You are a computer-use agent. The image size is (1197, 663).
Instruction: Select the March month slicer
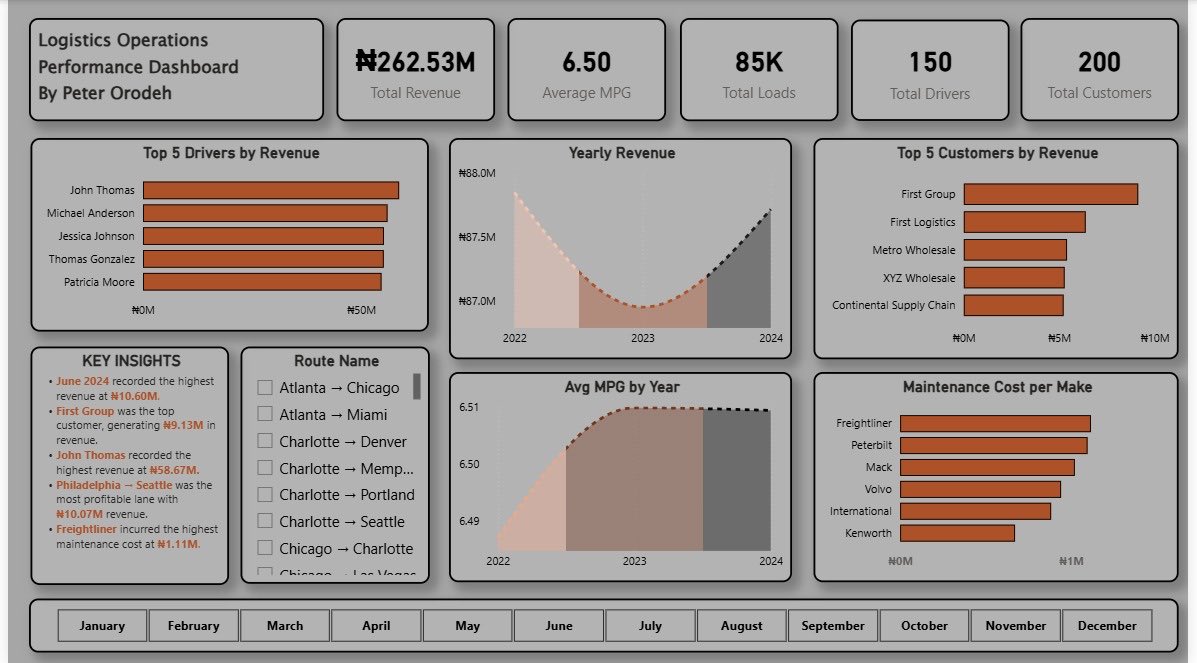tap(285, 626)
